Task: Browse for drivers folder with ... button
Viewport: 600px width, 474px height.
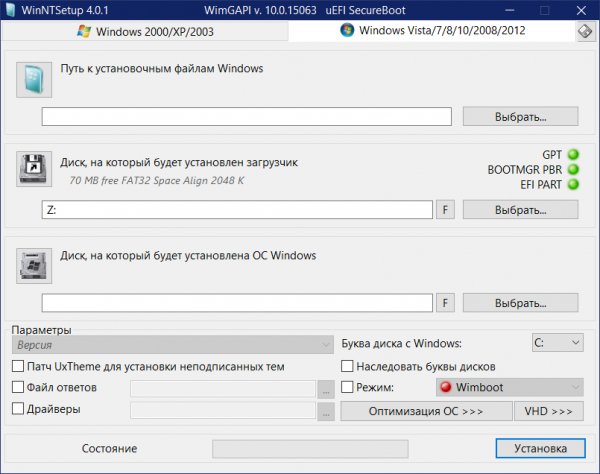Action: point(326,412)
